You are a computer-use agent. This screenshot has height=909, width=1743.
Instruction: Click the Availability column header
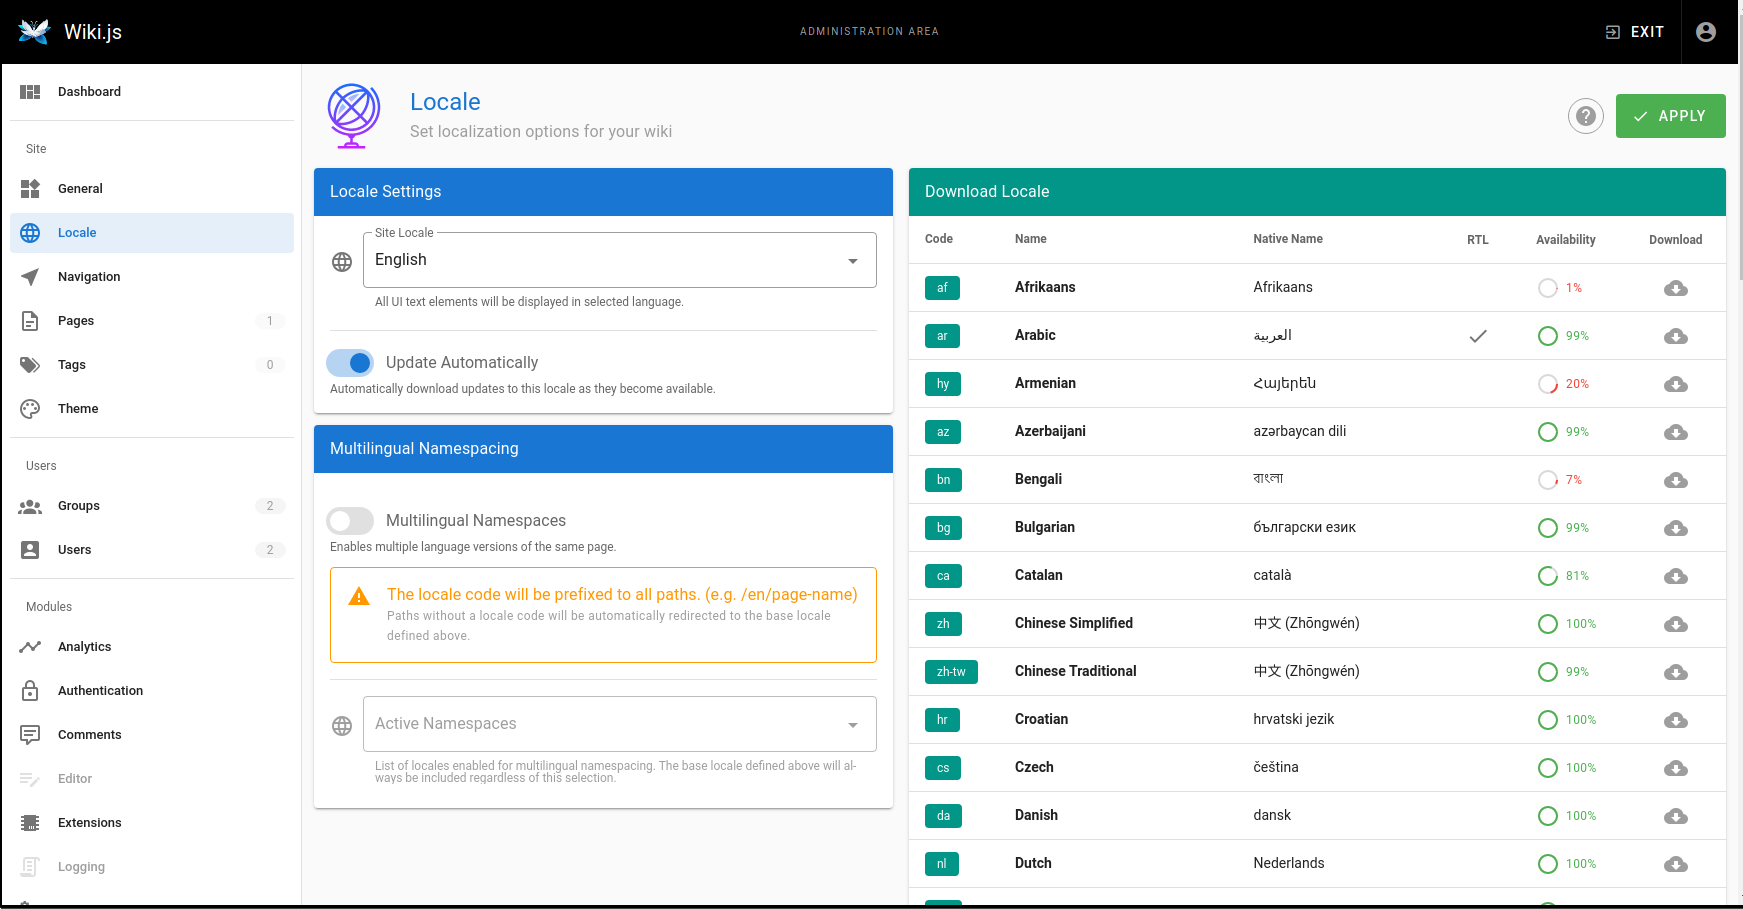[x=1565, y=240]
